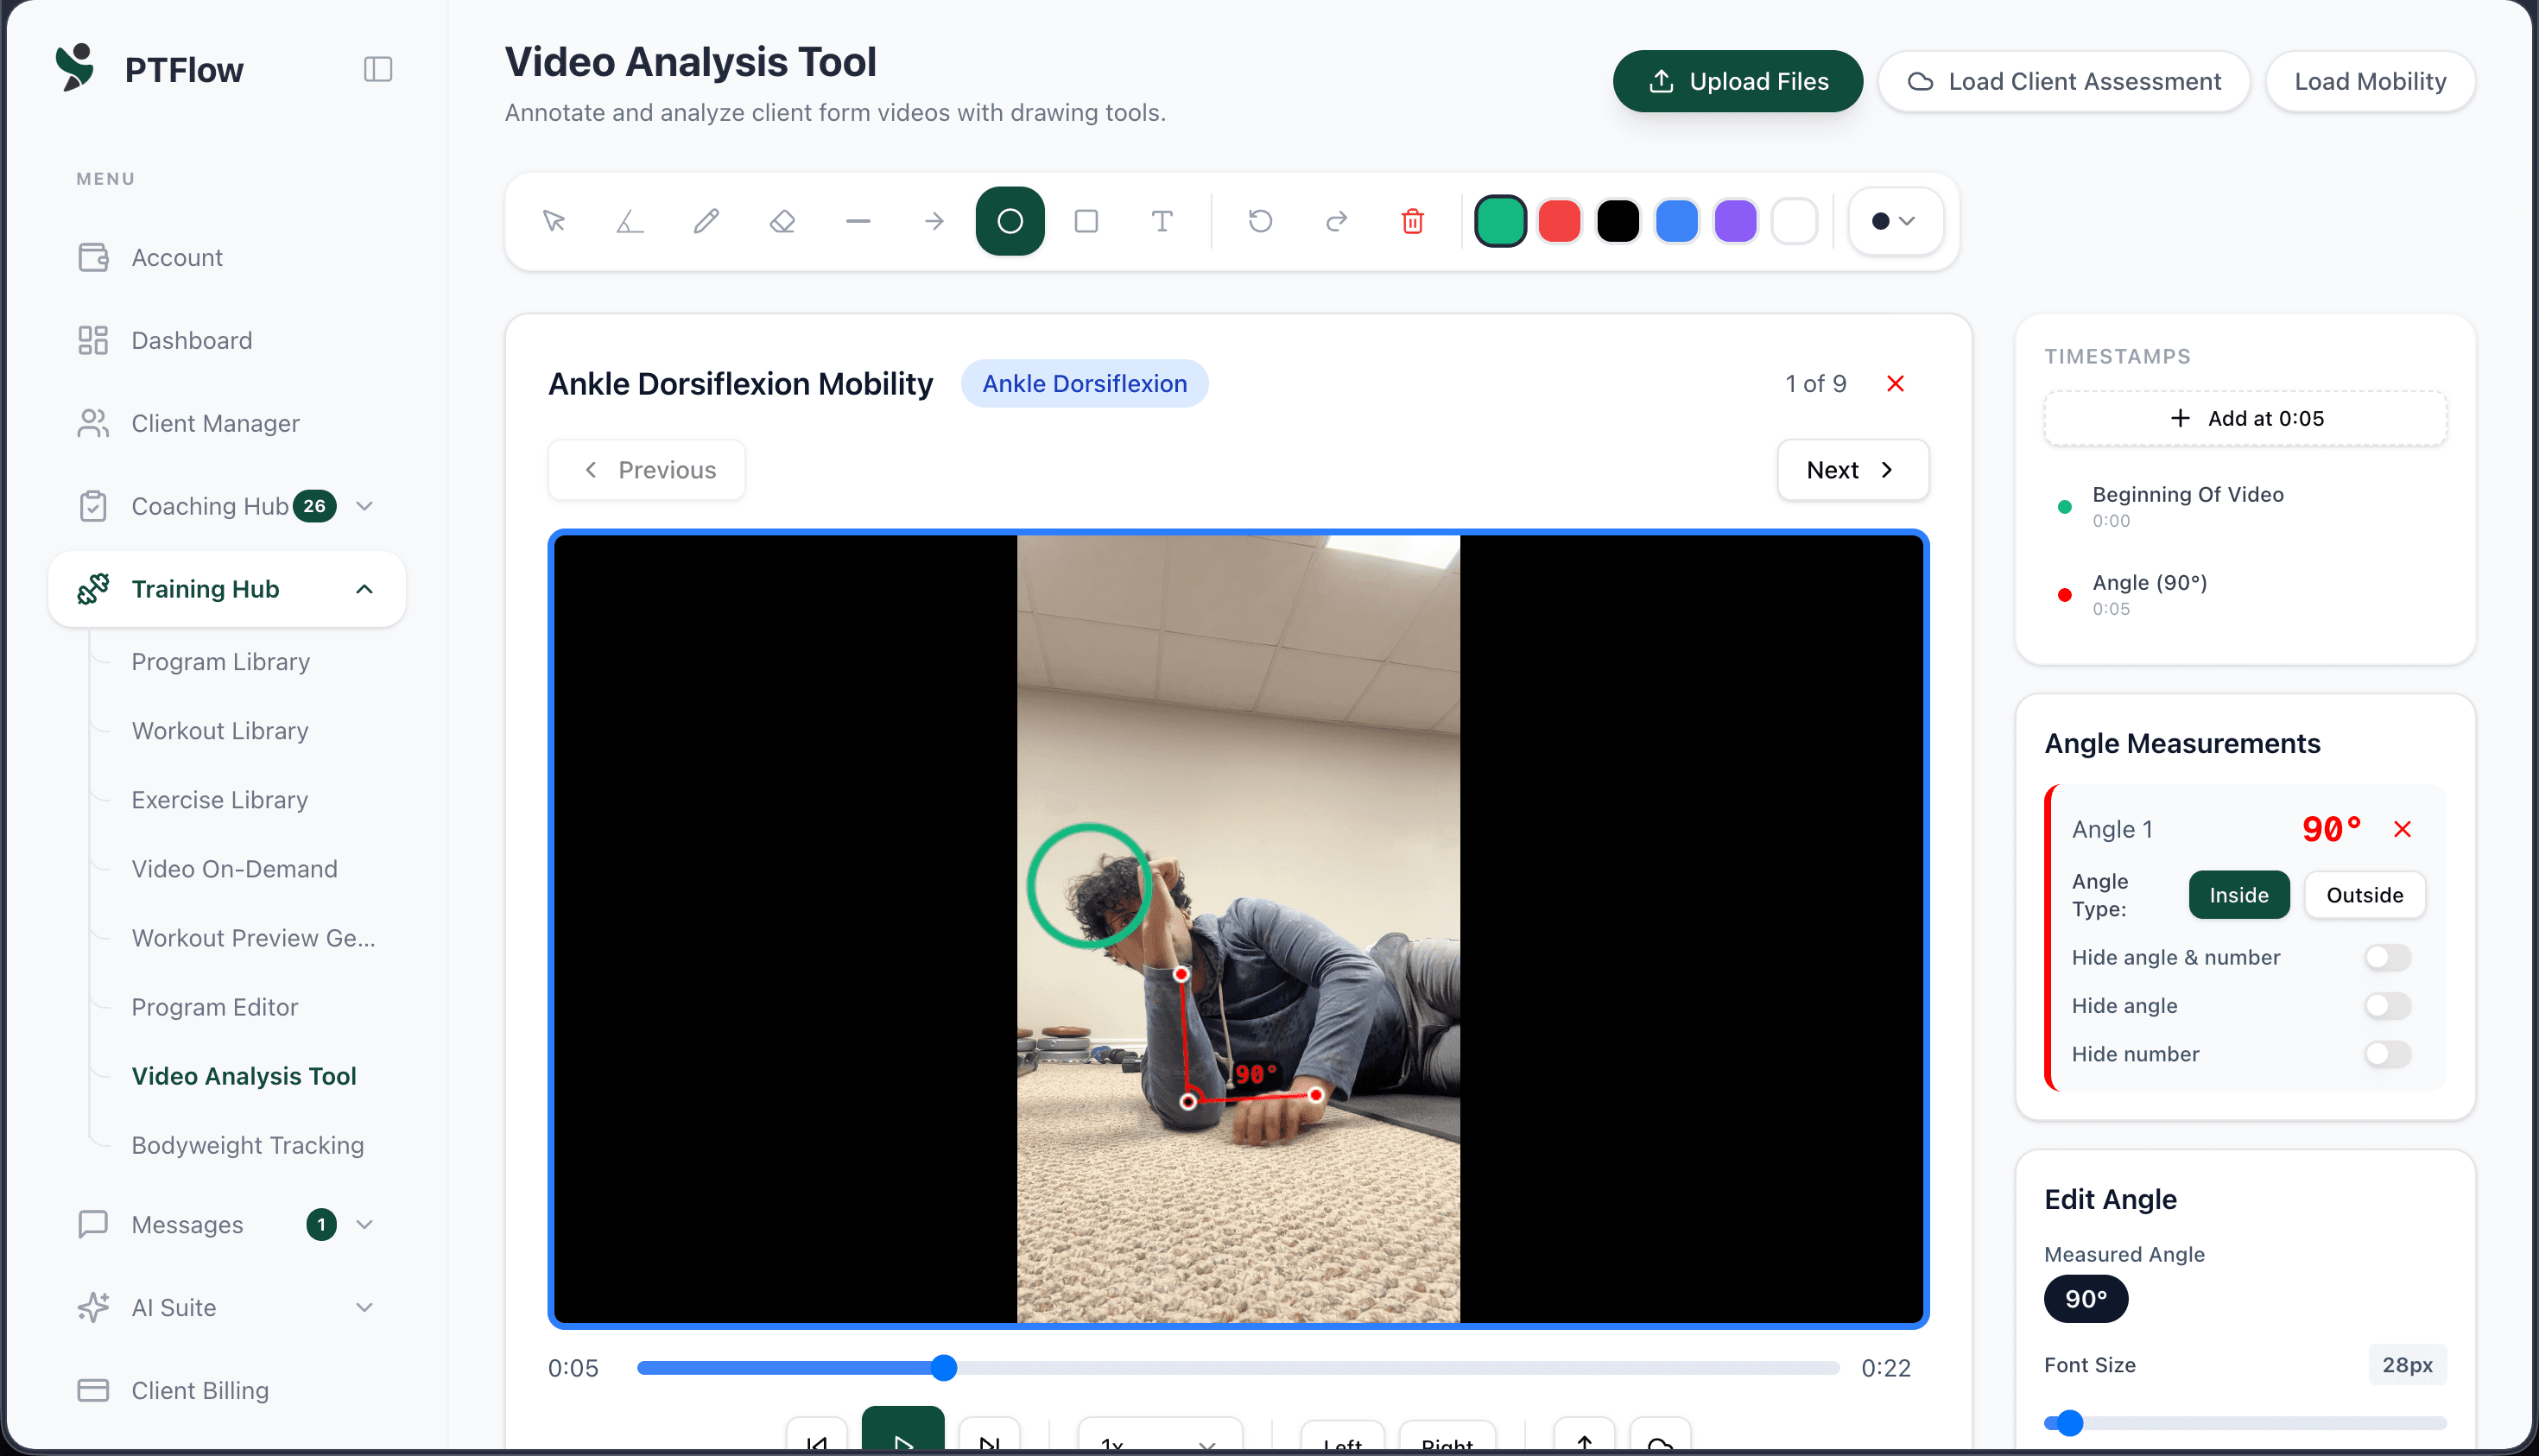
Task: Click the Font Size slider handle
Action: coord(2069,1423)
